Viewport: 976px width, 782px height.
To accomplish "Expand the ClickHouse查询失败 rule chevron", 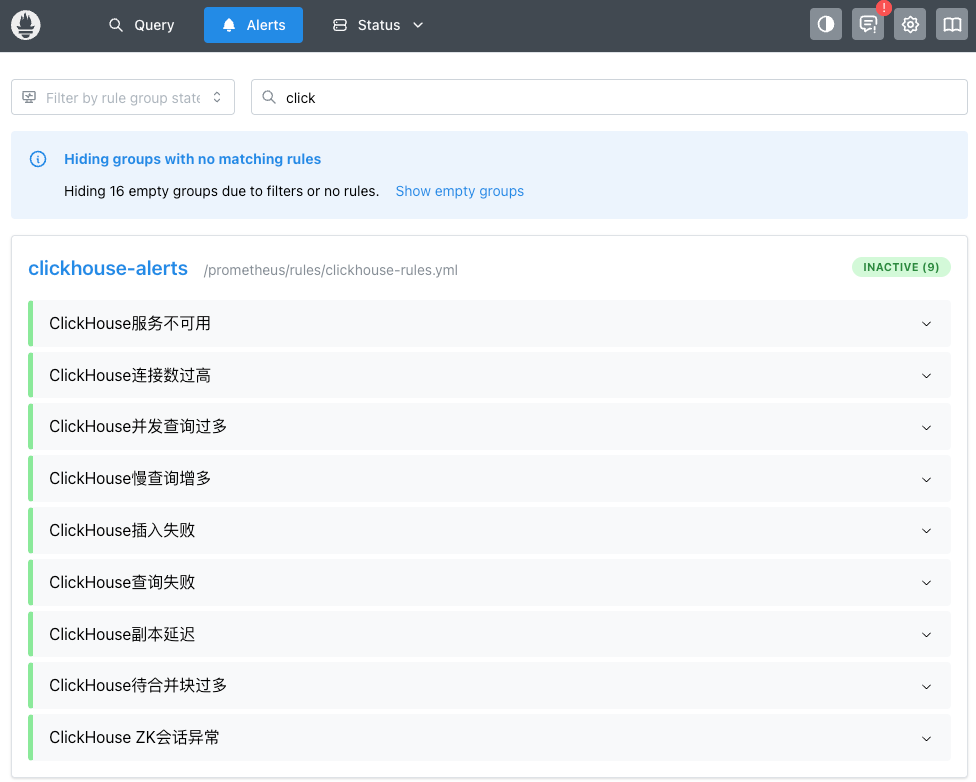I will point(926,583).
